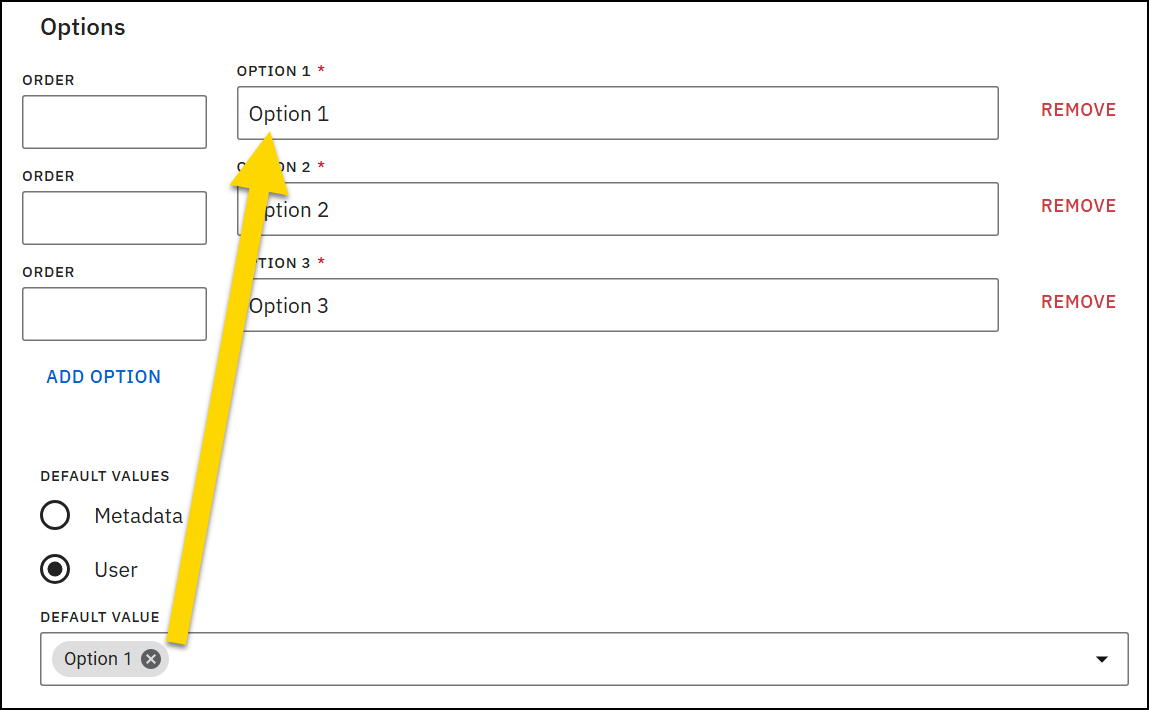Focus the third ORDER input box
This screenshot has height=710, width=1149.
[113, 313]
